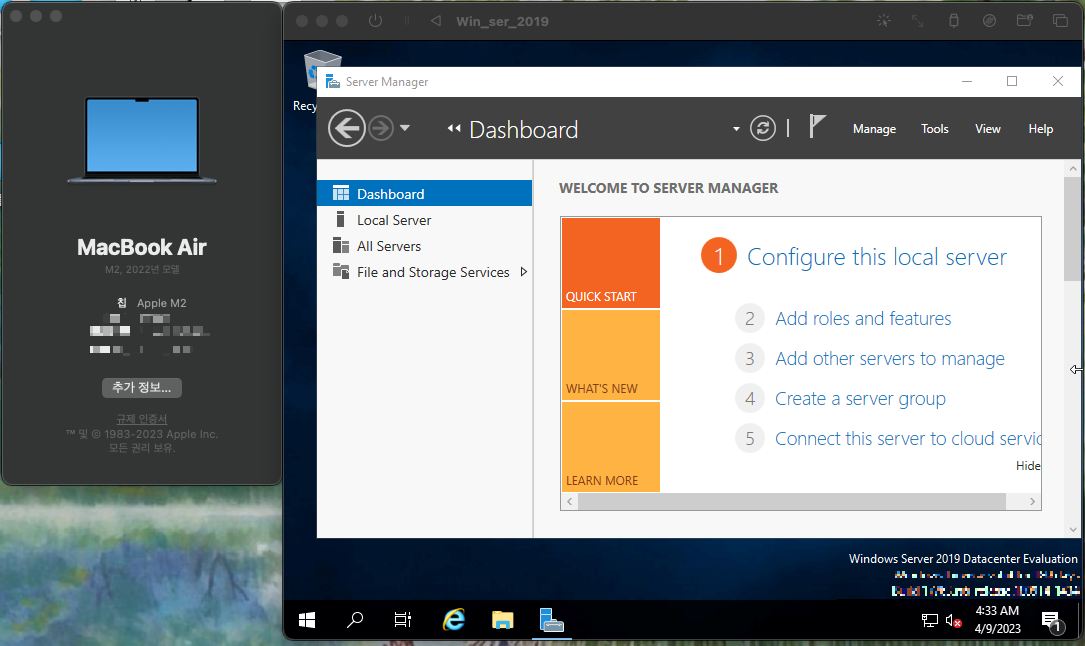Image resolution: width=1085 pixels, height=646 pixels.
Task: Click left arrow of welcome tile horizontal scrollbar
Action: [569, 501]
